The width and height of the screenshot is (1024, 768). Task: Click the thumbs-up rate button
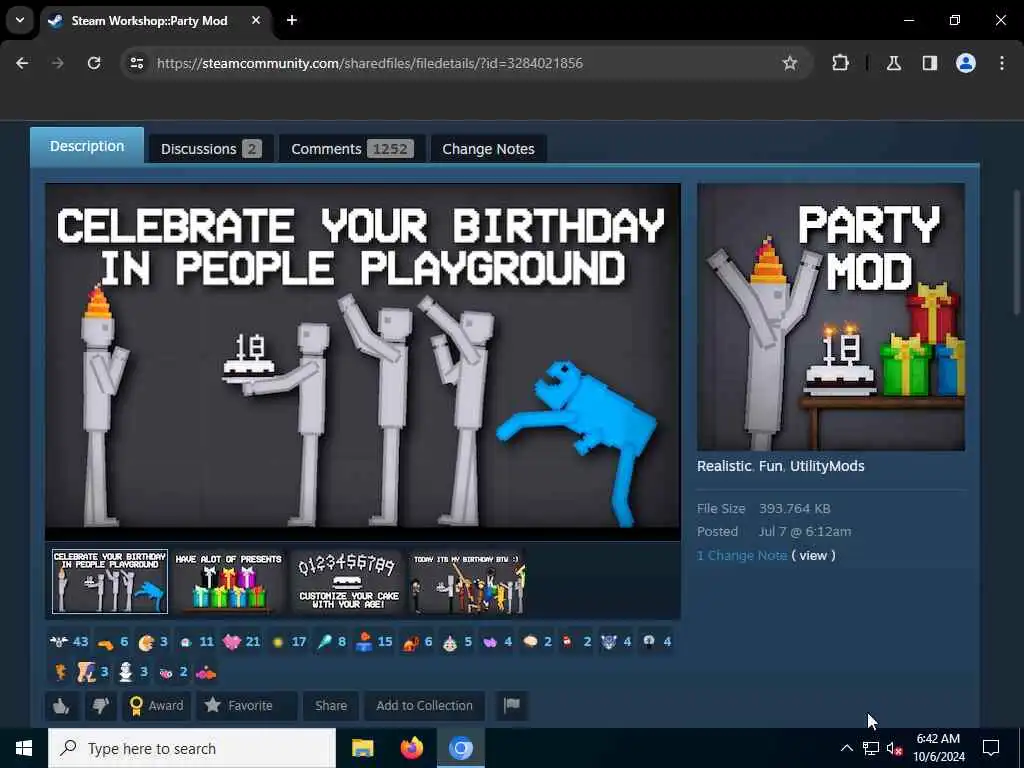(61, 705)
